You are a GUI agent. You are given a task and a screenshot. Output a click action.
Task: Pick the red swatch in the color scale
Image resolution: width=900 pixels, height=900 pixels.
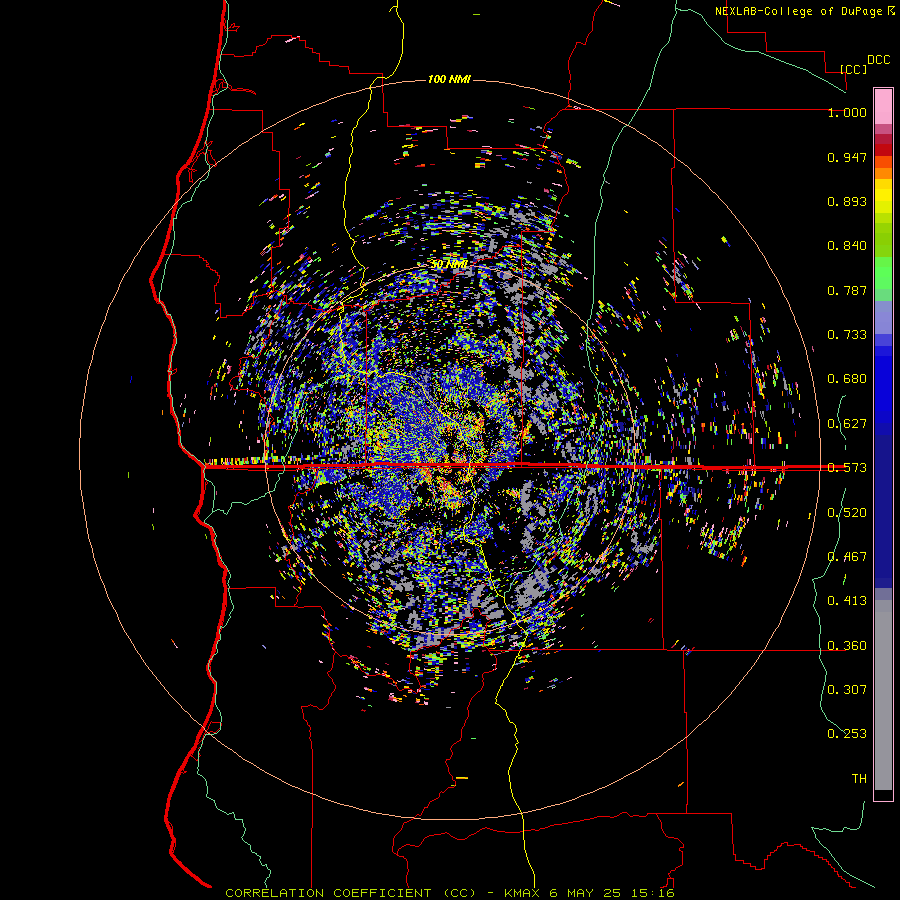pyautogui.click(x=883, y=150)
